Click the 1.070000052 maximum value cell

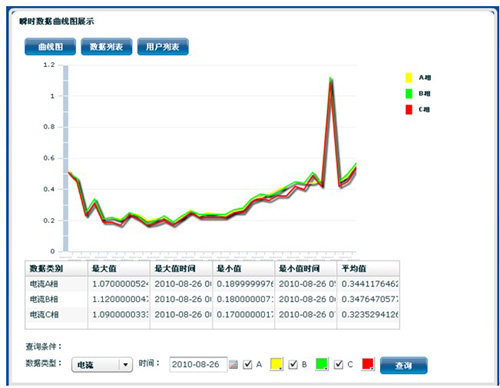(119, 284)
